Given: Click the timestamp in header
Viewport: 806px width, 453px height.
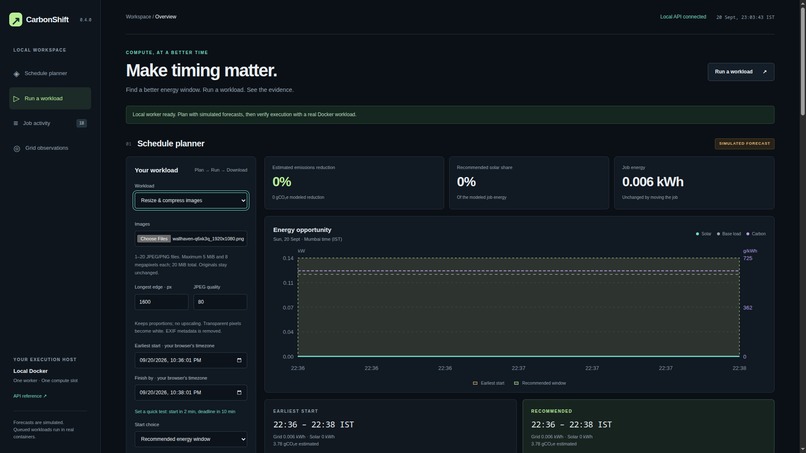Looking at the screenshot, I should click(745, 17).
